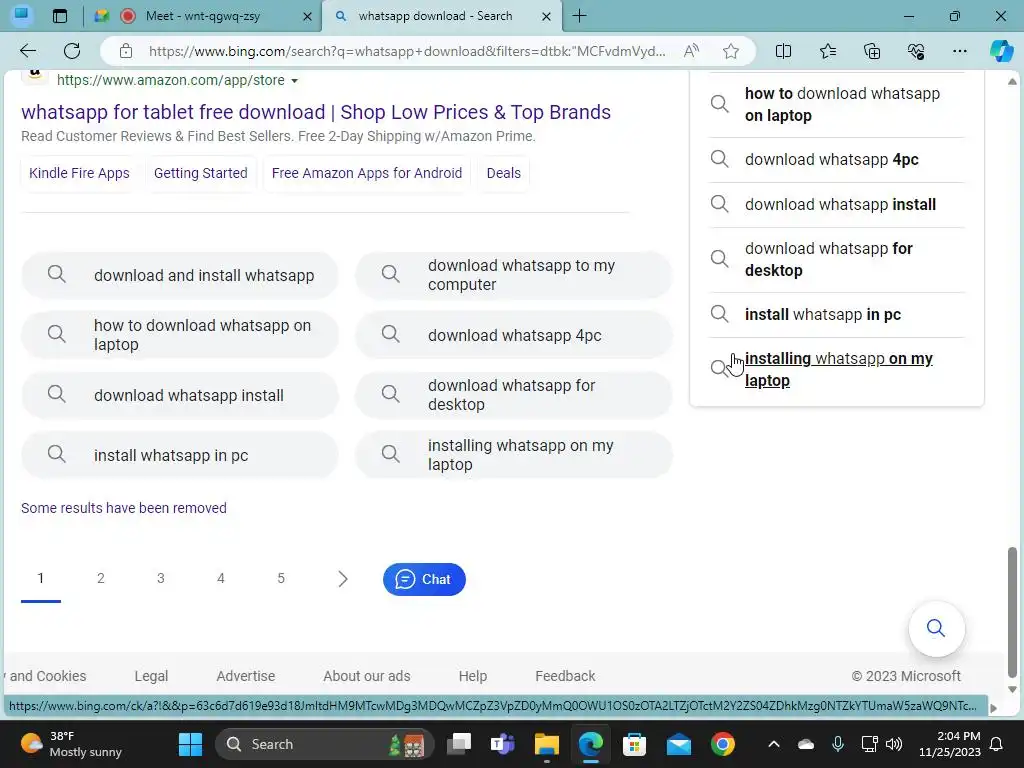Open Windows Start menu

click(x=190, y=744)
